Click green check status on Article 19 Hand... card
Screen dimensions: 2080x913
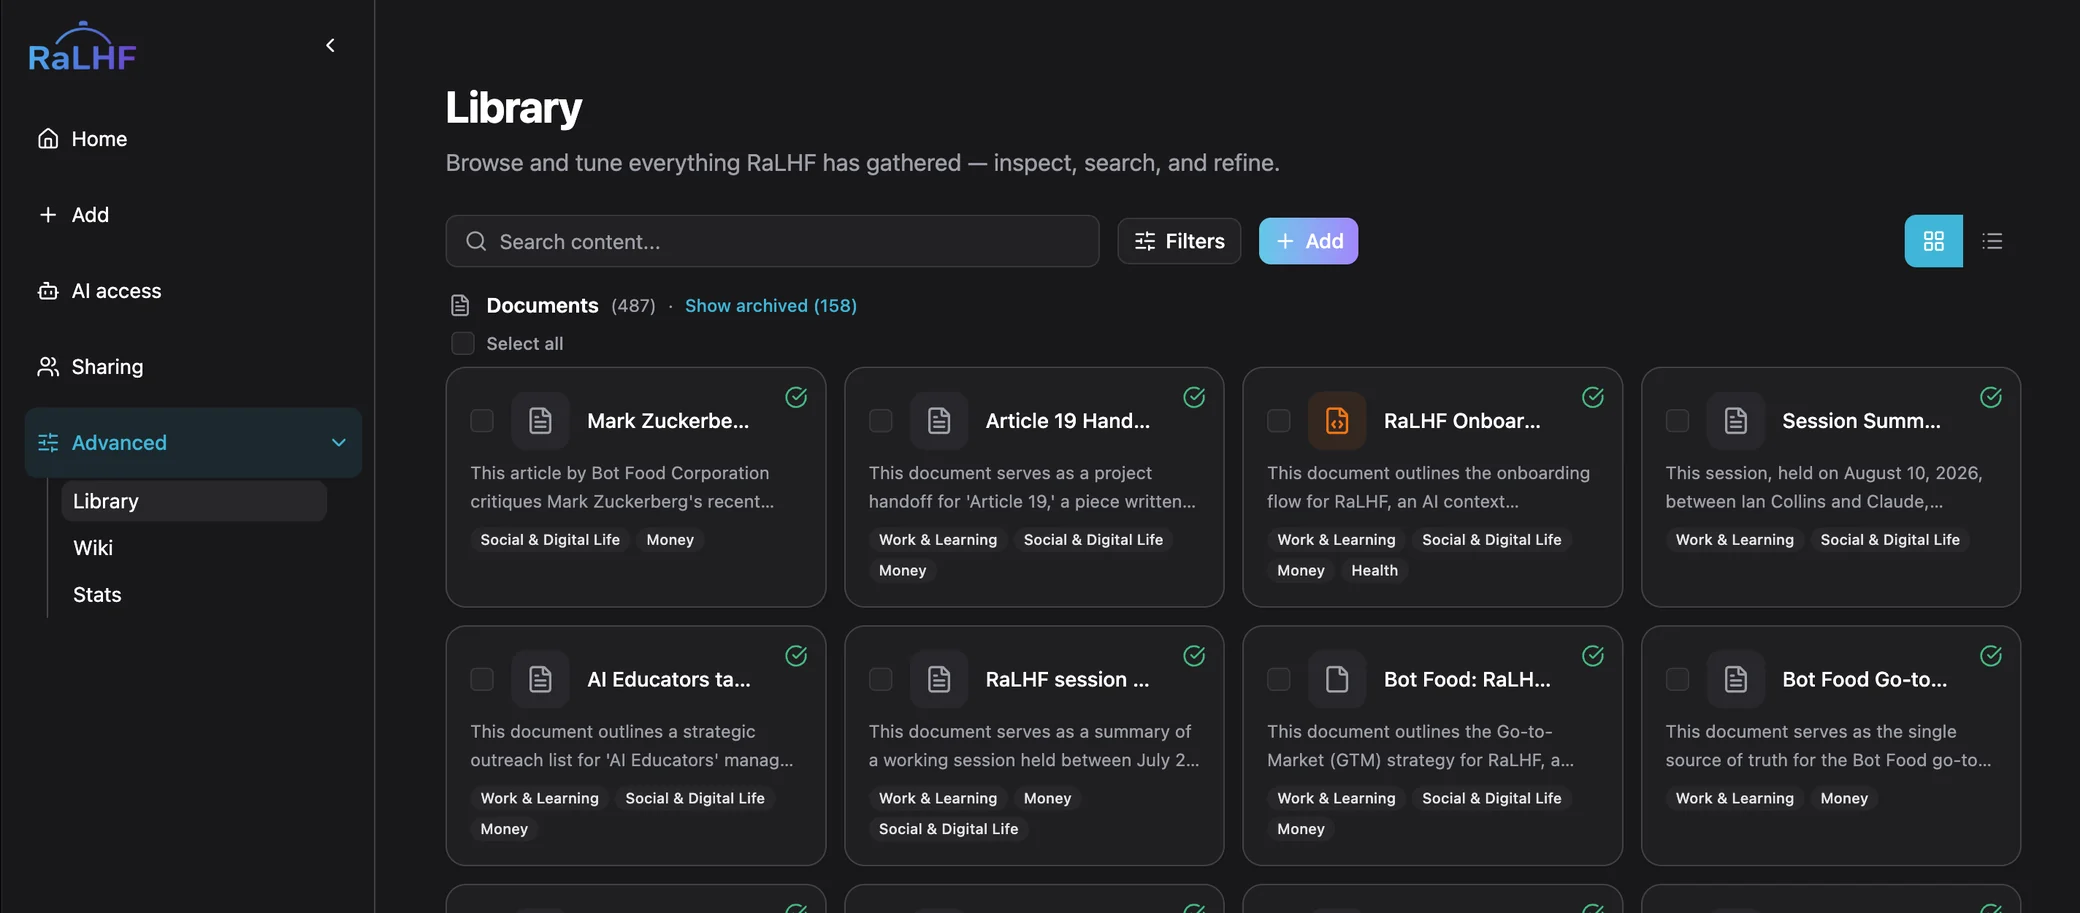coord(1194,397)
